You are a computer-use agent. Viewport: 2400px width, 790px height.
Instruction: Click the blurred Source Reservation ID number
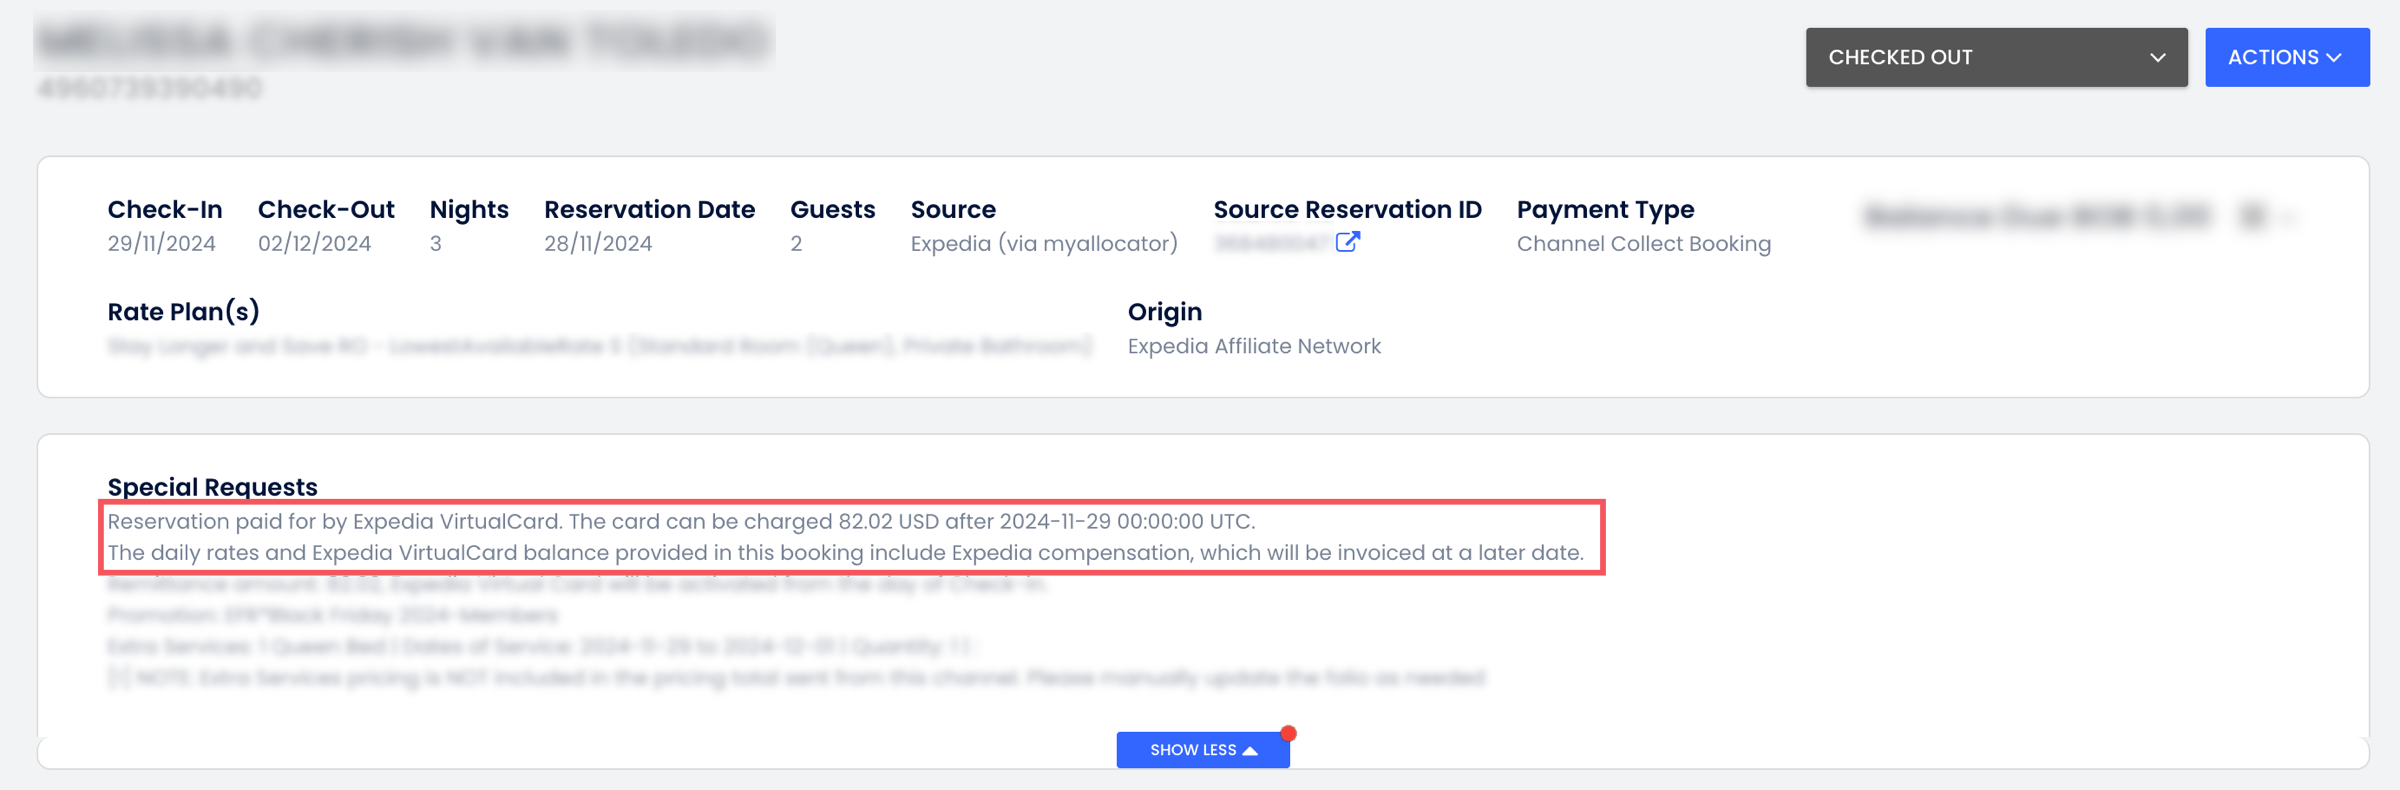1271,243
